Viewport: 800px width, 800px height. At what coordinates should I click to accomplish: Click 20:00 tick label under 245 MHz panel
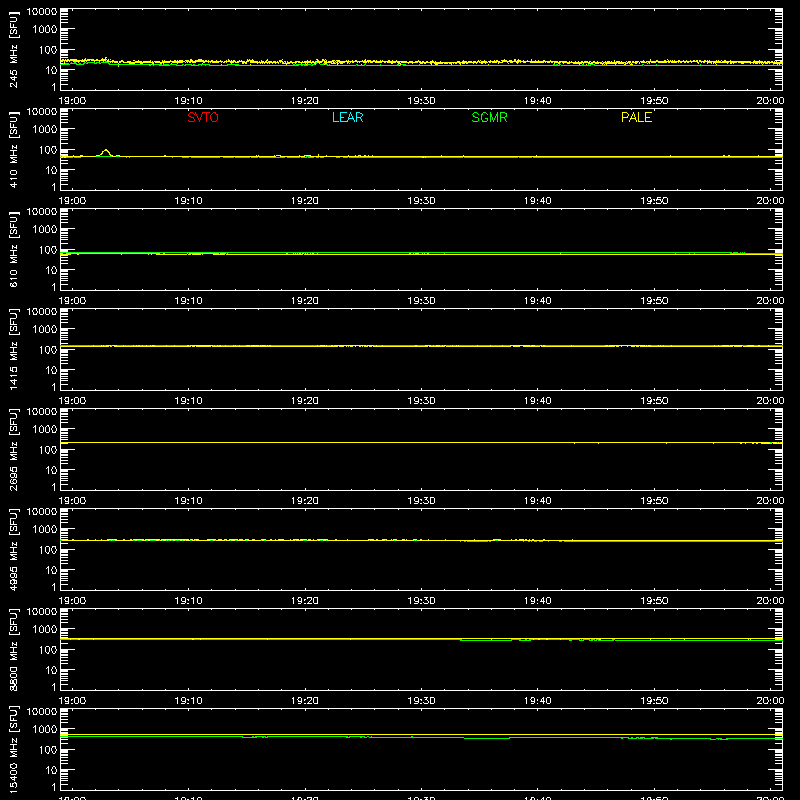coord(770,101)
